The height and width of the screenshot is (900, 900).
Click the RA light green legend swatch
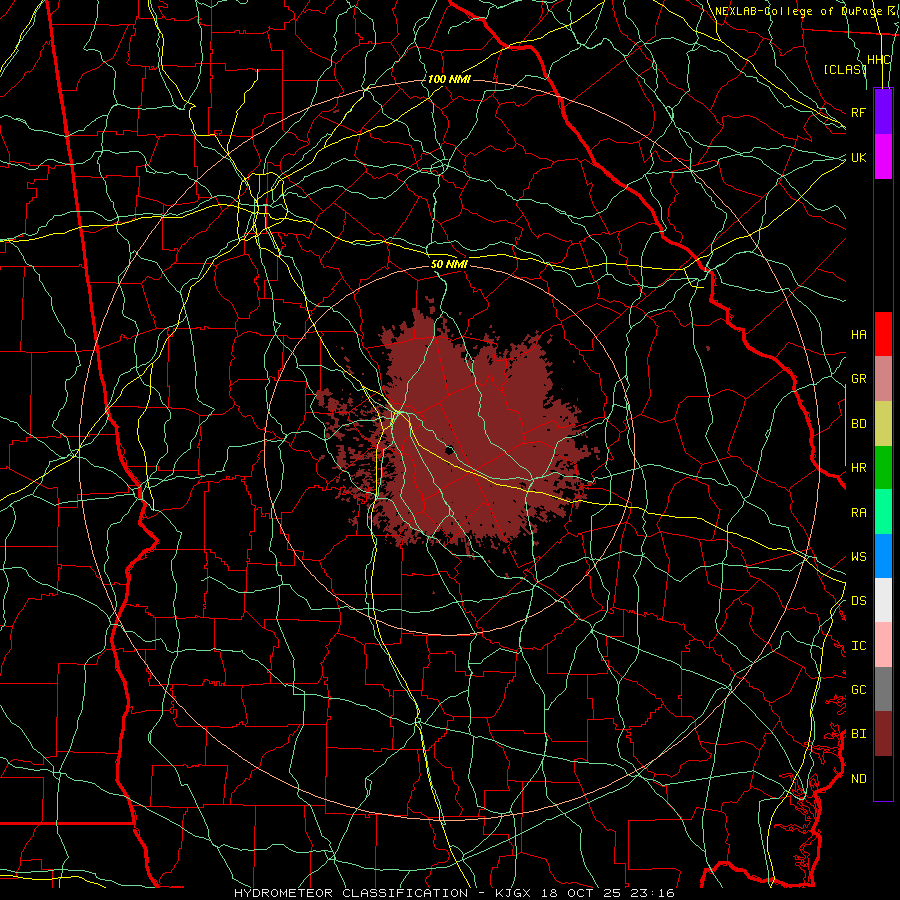point(883,512)
